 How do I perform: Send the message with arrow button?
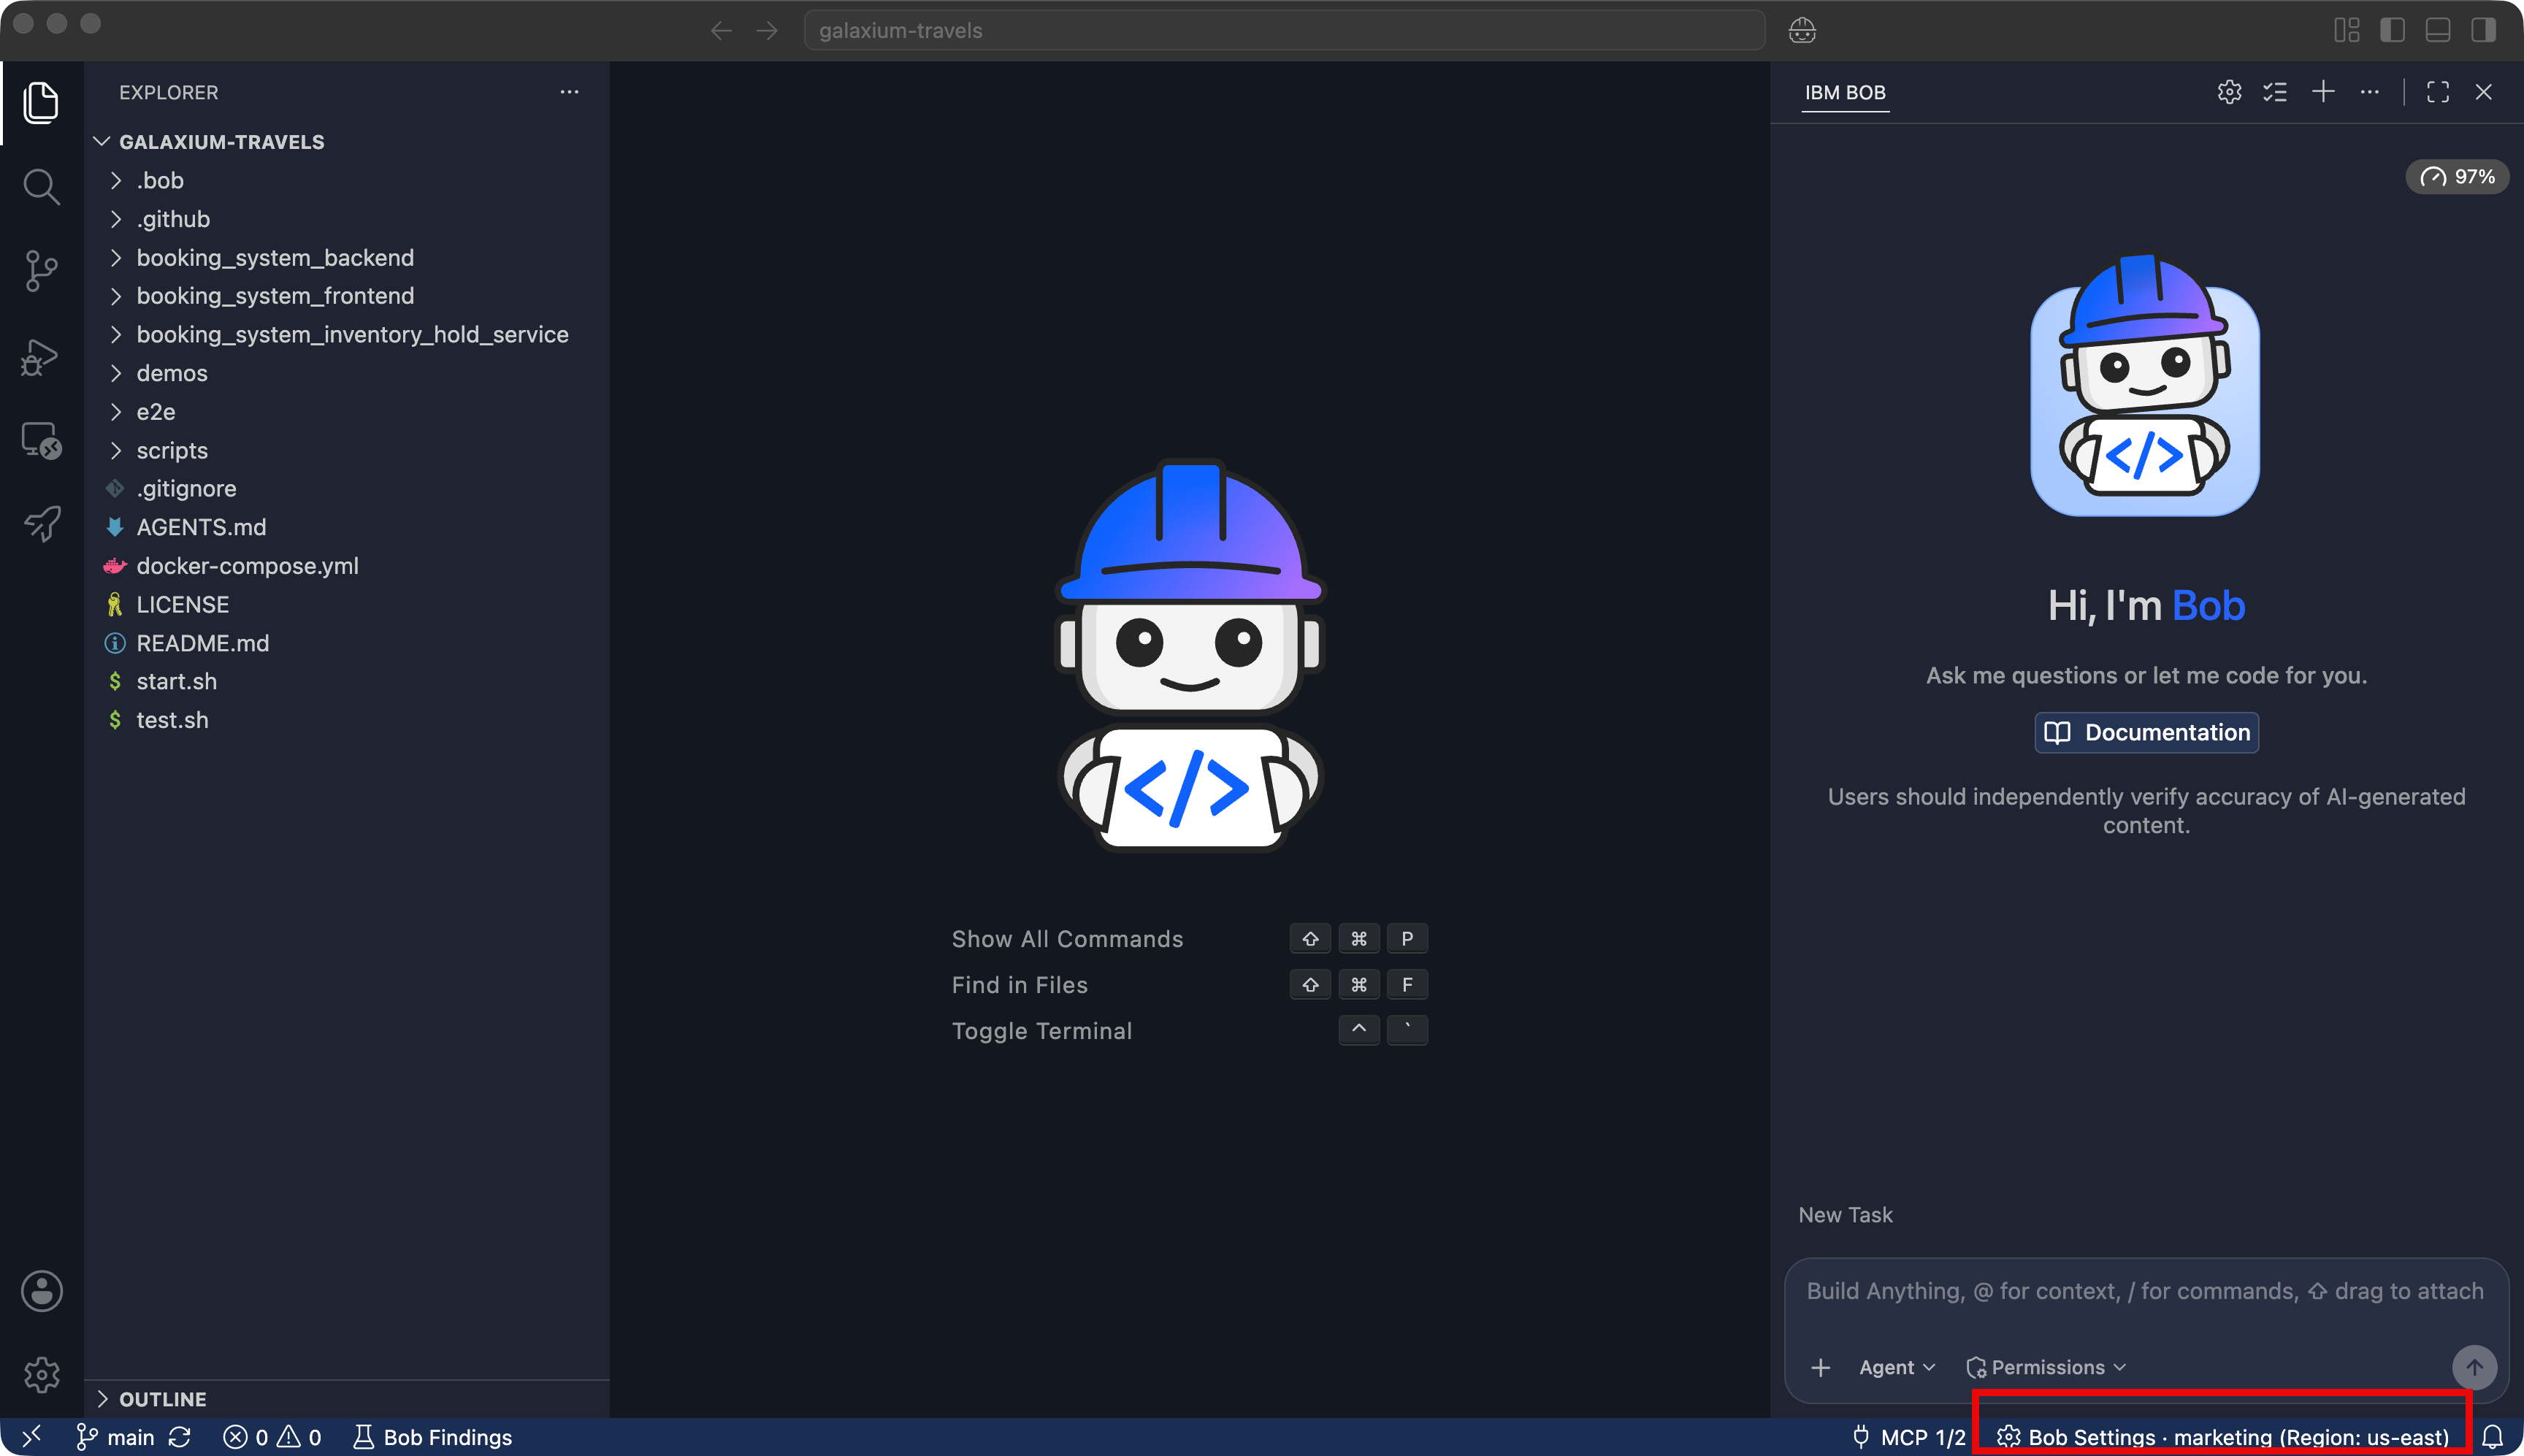(2474, 1367)
